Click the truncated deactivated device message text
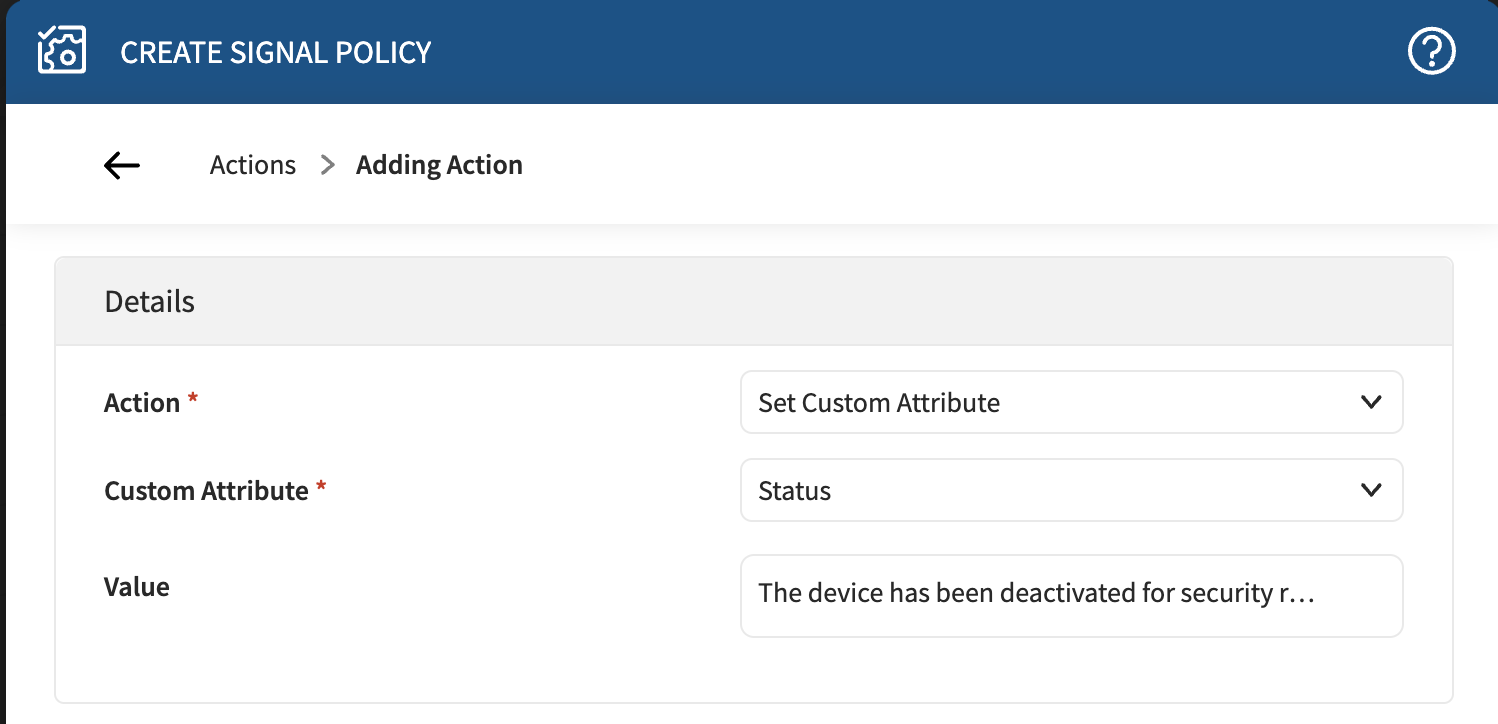 tap(1034, 593)
